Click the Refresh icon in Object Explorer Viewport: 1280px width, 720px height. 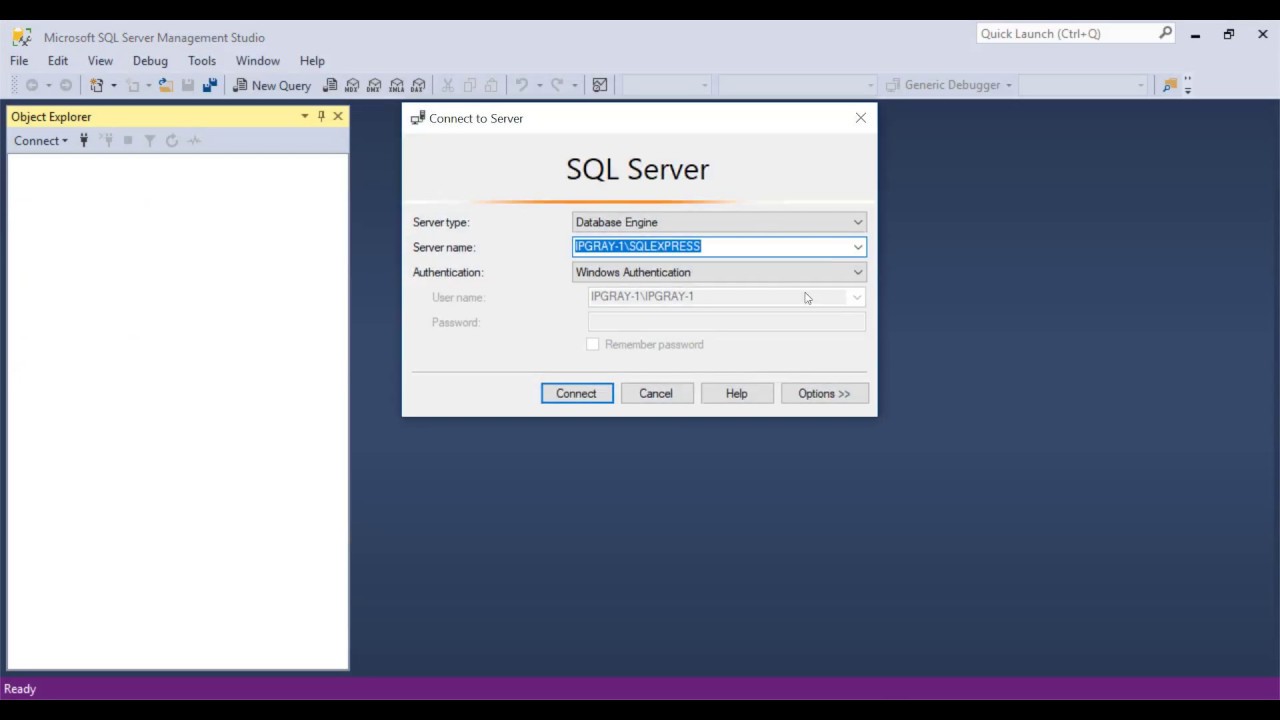pyautogui.click(x=172, y=141)
